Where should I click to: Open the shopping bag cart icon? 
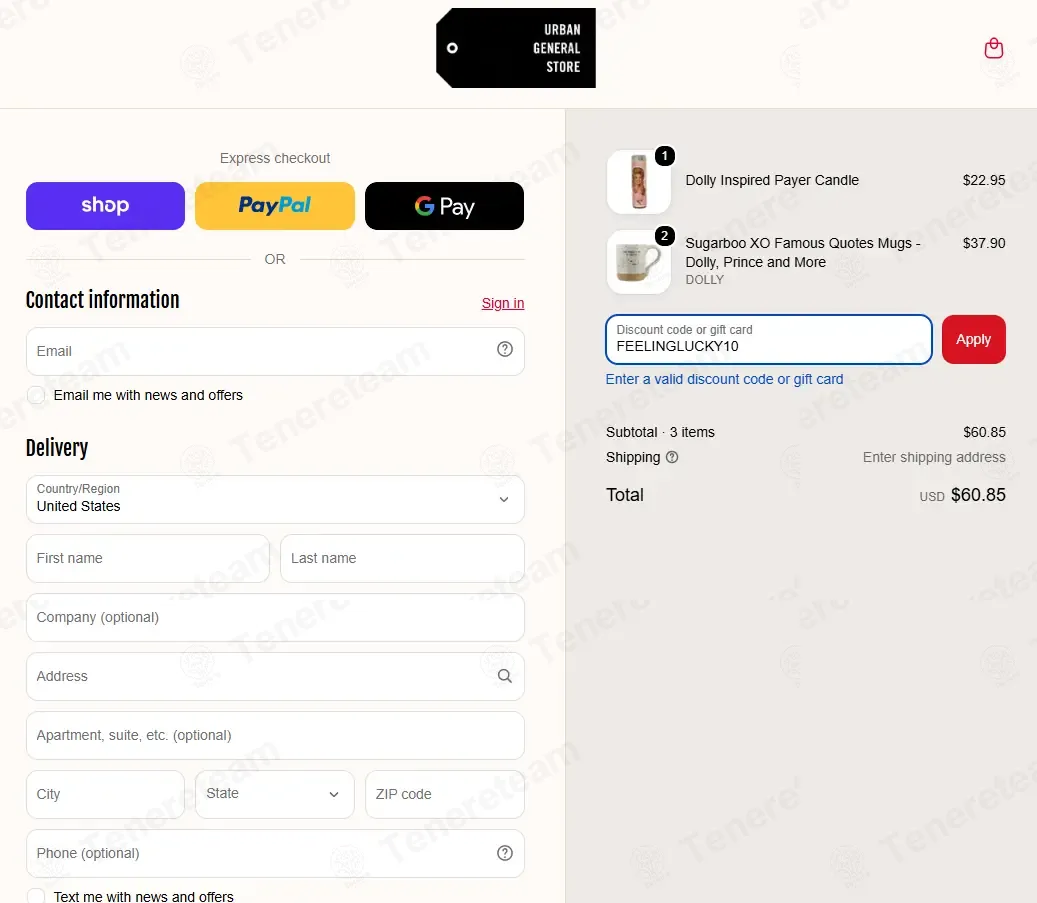pyautogui.click(x=993, y=48)
